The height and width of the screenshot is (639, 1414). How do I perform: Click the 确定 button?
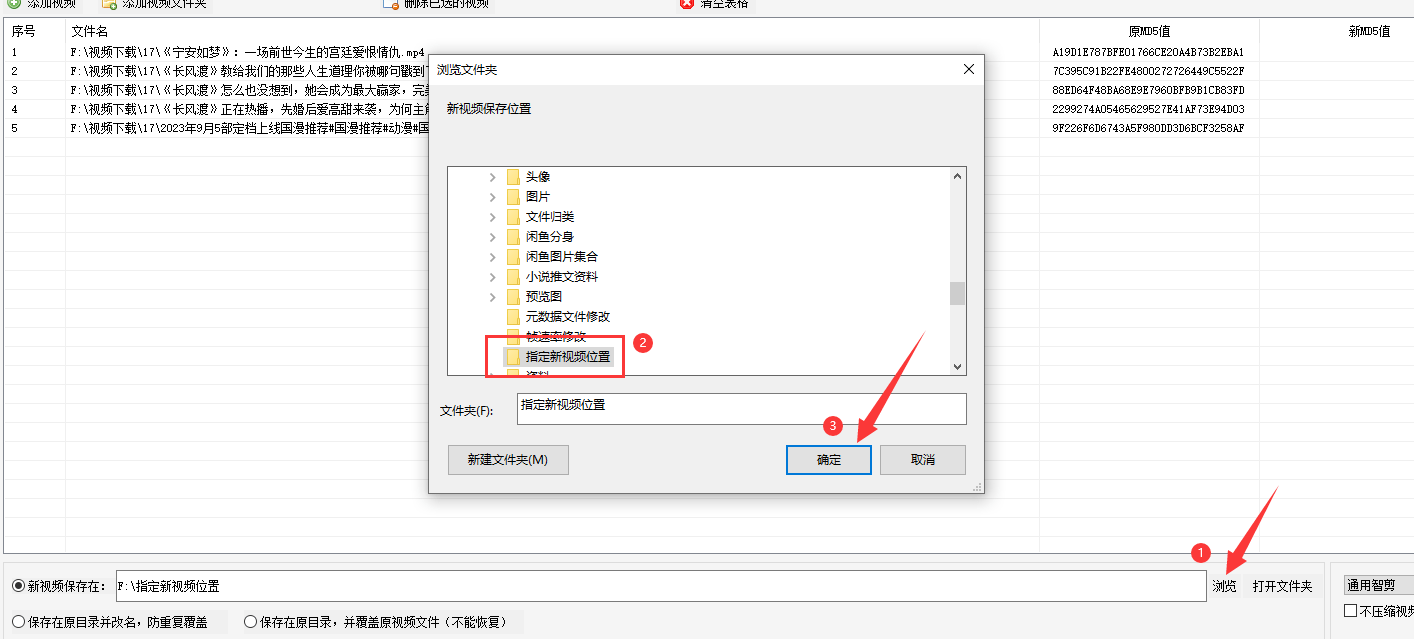point(829,460)
